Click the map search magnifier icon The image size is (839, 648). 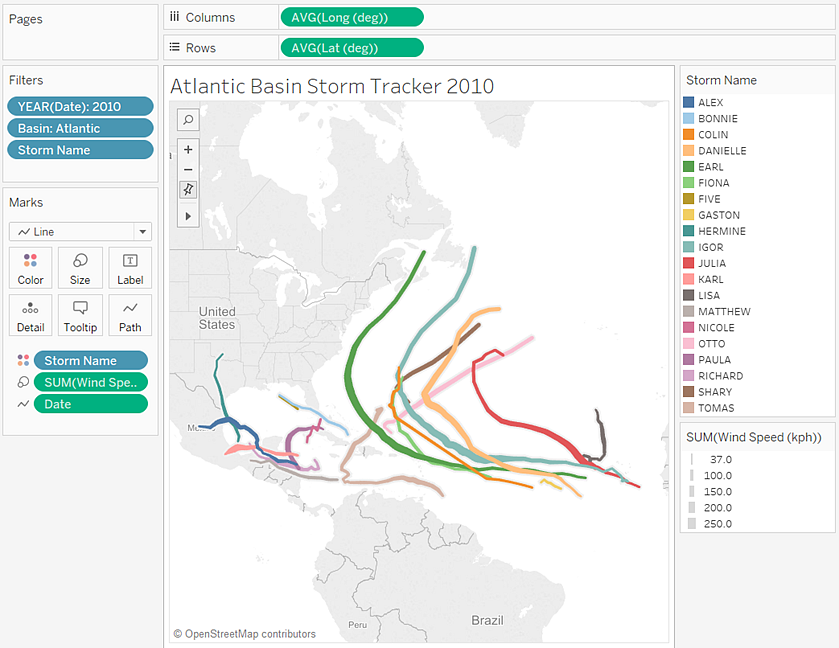tap(188, 119)
